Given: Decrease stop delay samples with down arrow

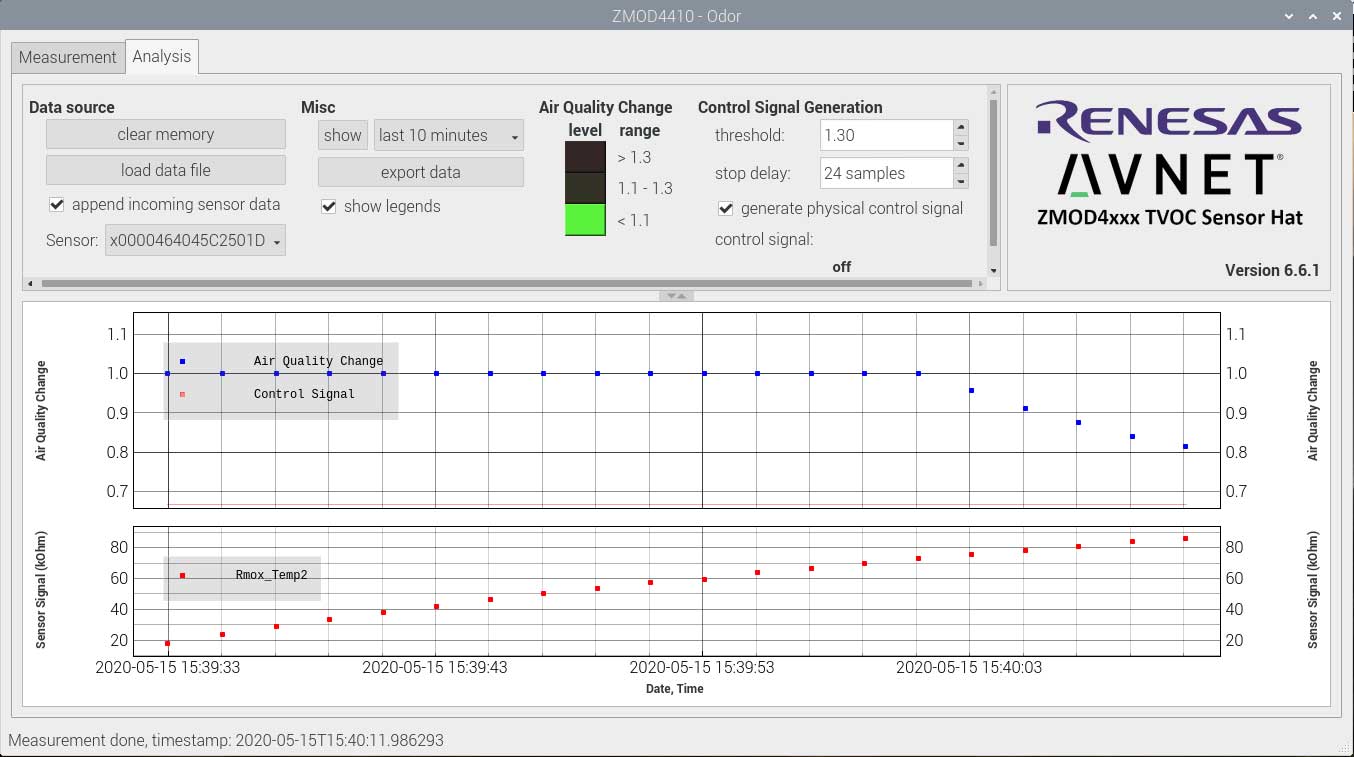Looking at the screenshot, I should click(x=961, y=181).
